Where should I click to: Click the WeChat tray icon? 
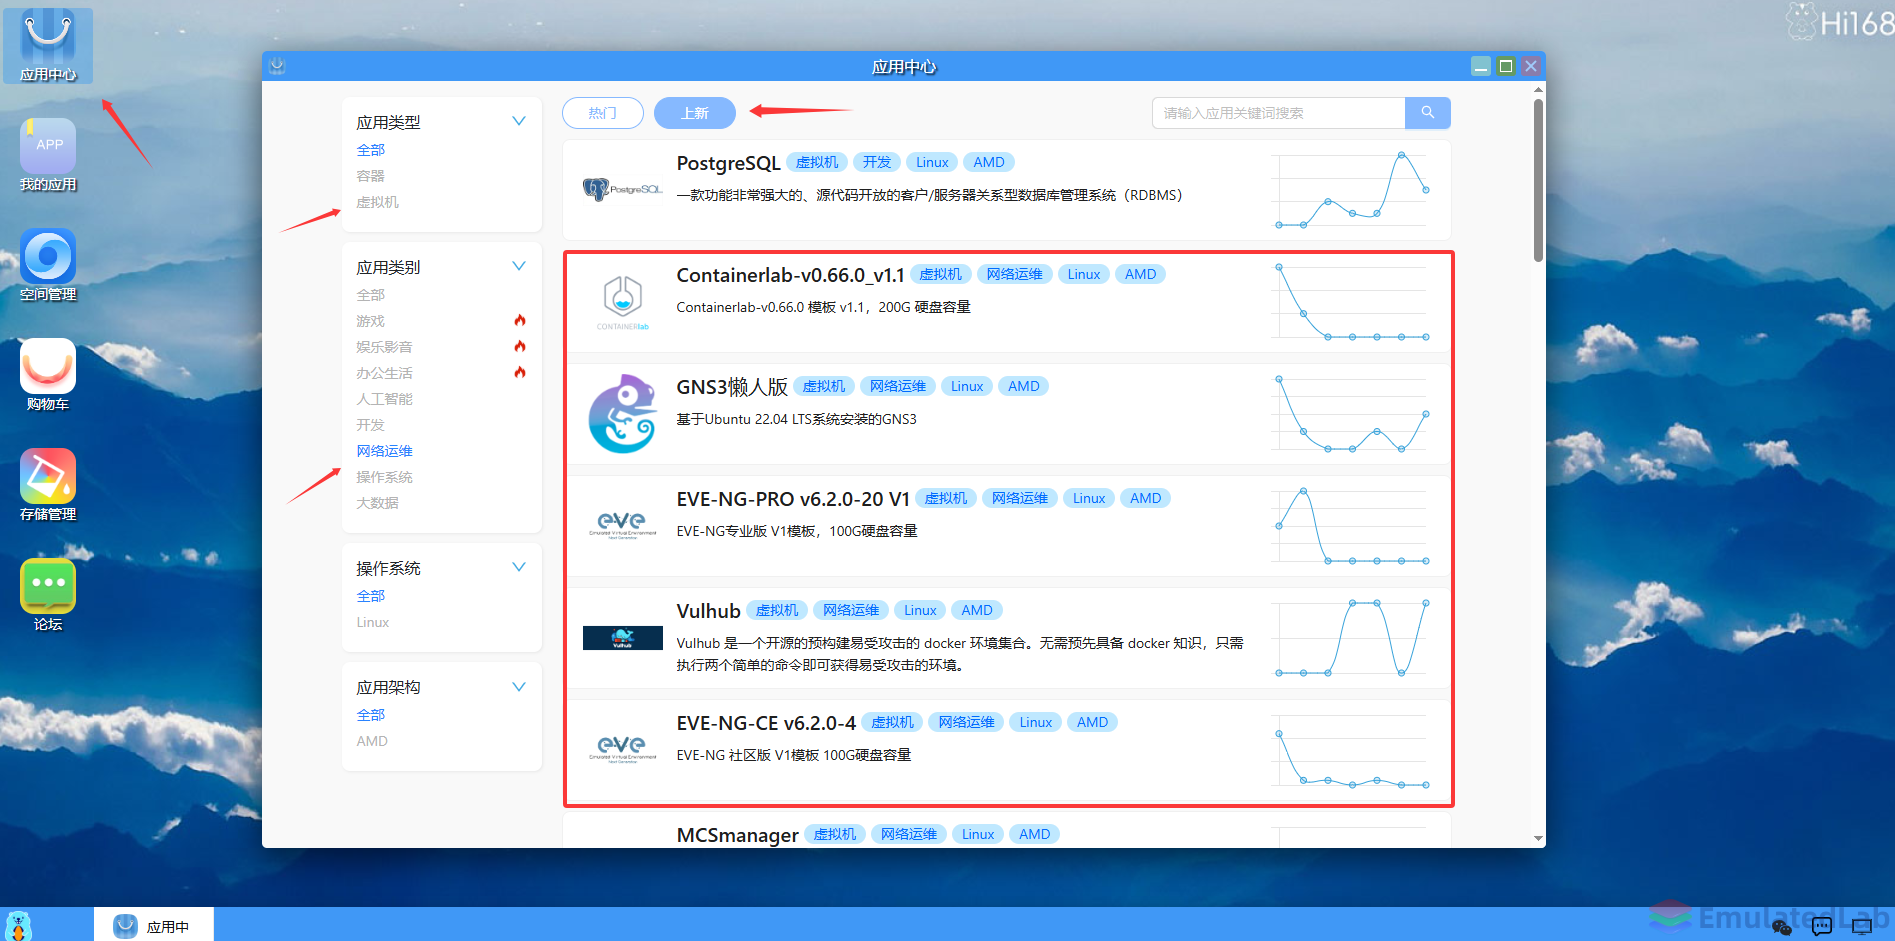point(1782,927)
